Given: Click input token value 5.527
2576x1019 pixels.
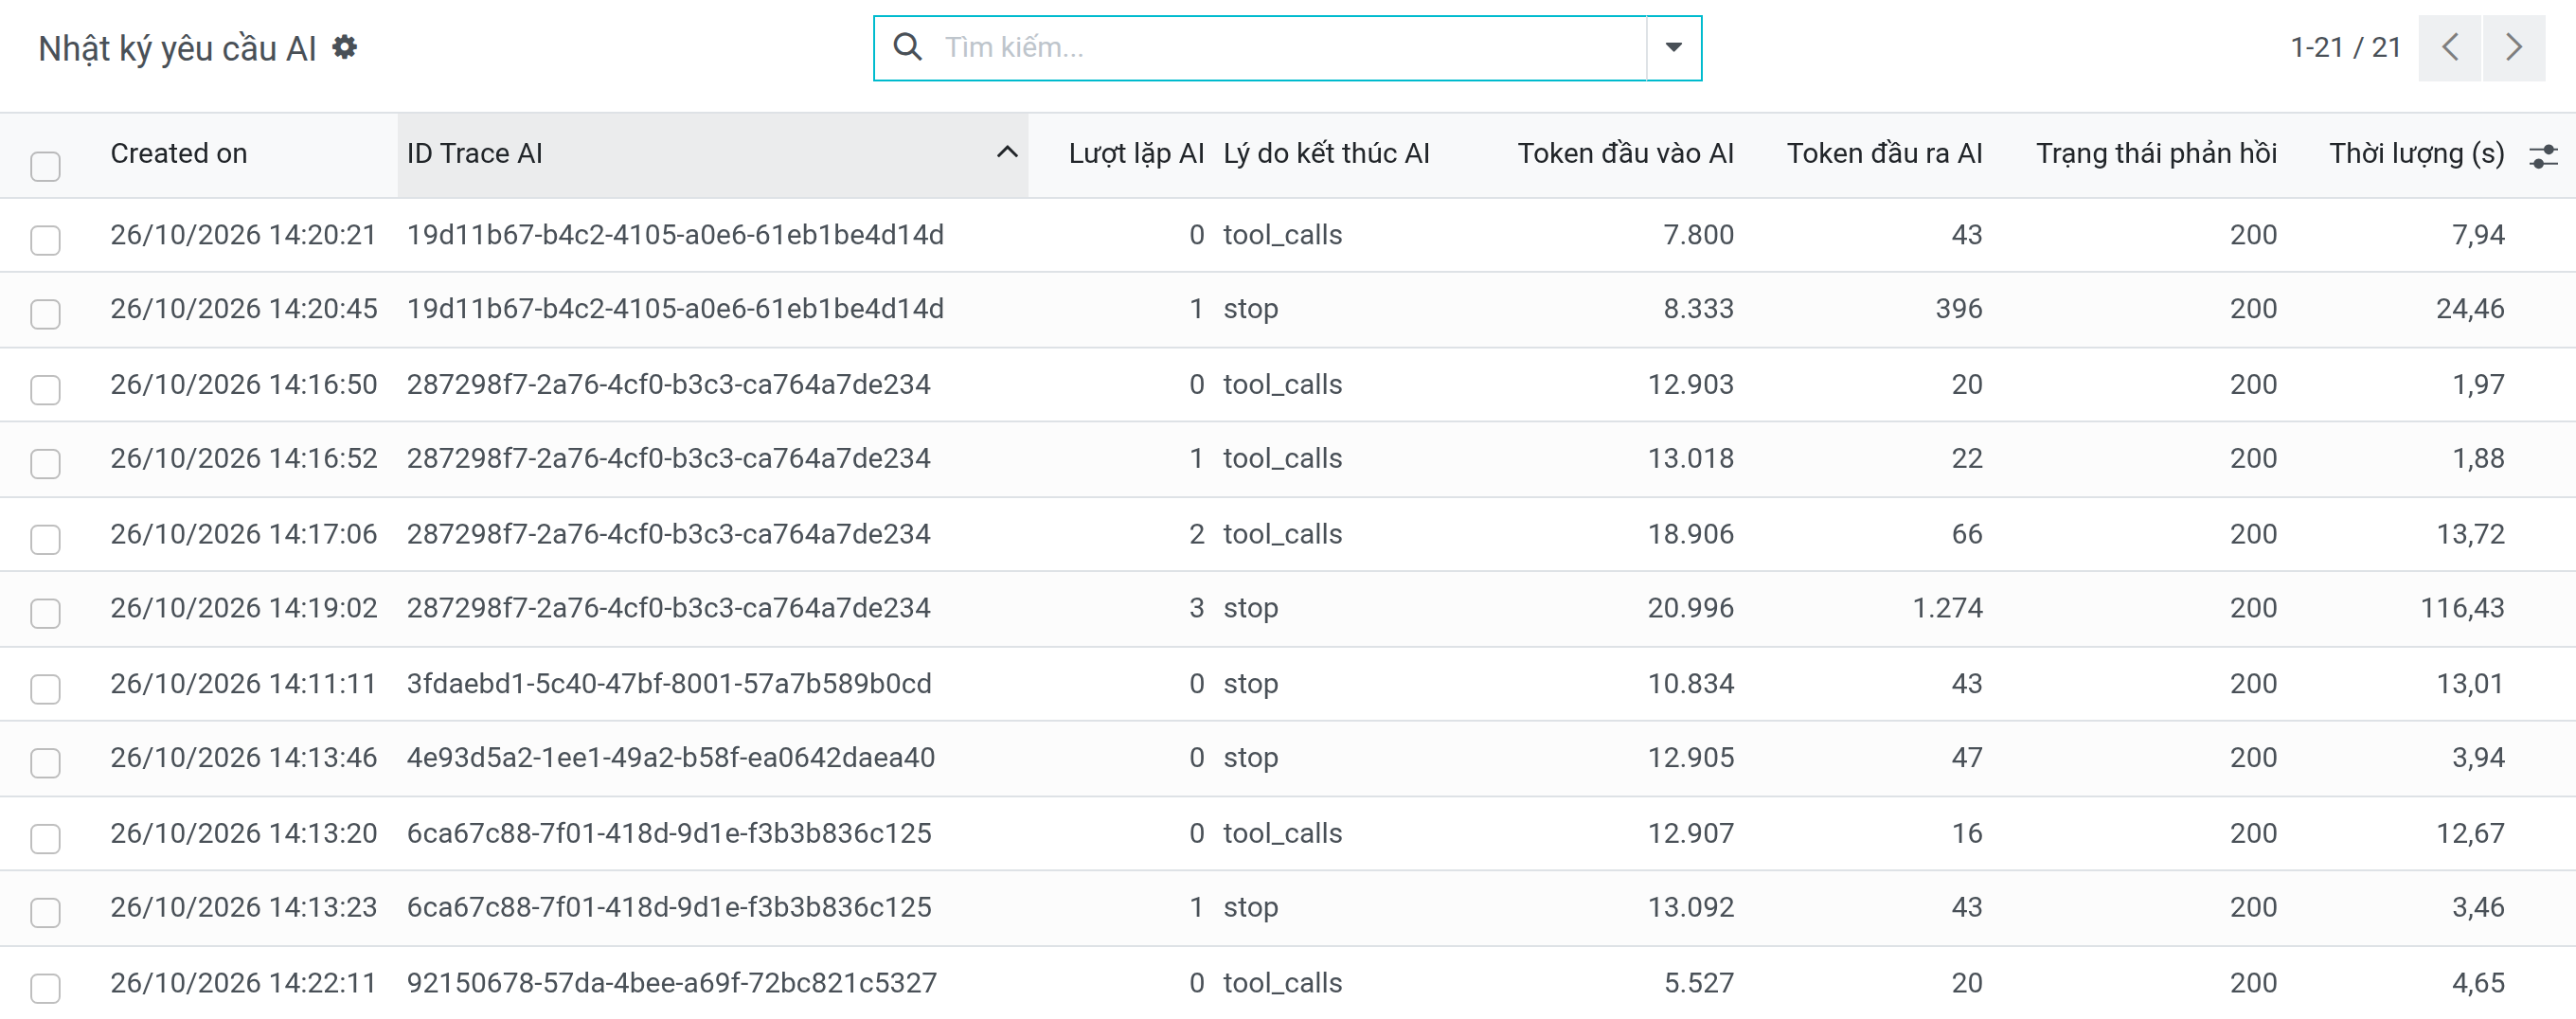Looking at the screenshot, I should click(x=1698, y=982).
